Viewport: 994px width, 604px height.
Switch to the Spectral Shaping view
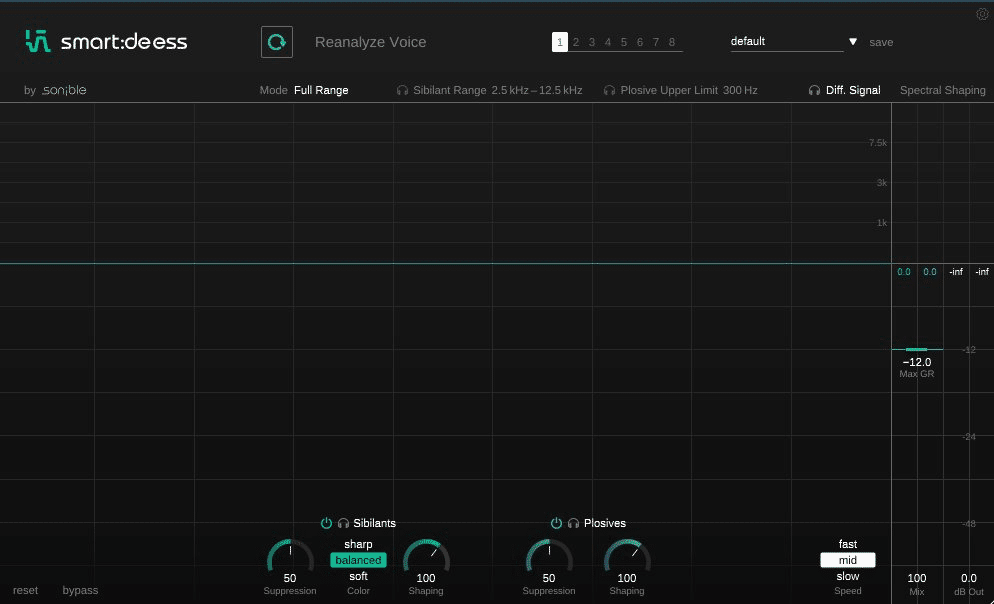pos(942,89)
